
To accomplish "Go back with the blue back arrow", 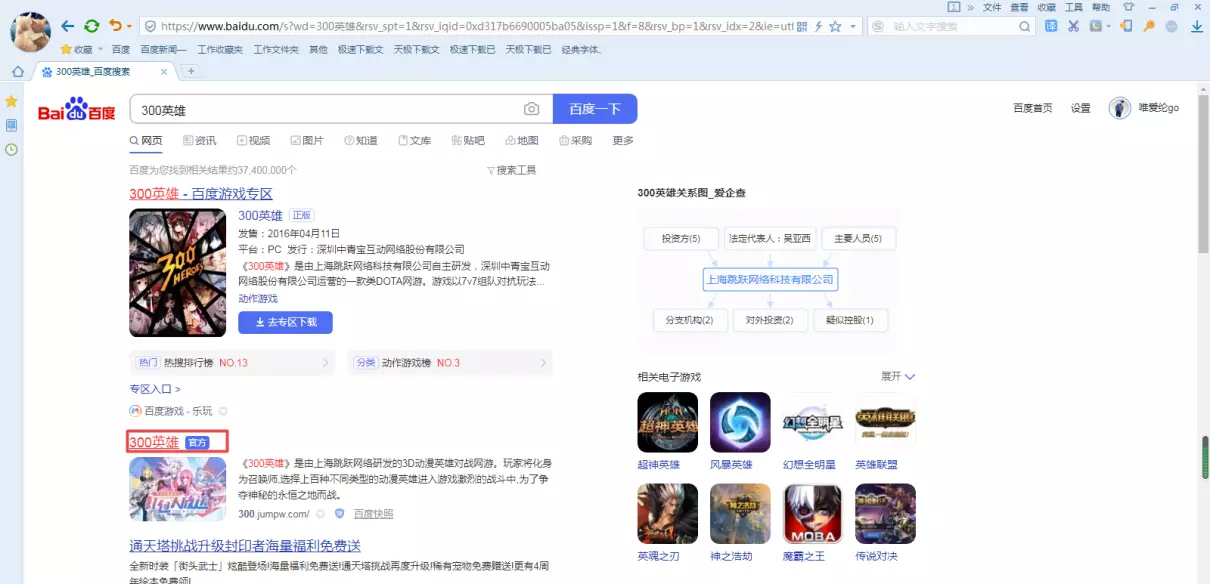I will click(68, 26).
